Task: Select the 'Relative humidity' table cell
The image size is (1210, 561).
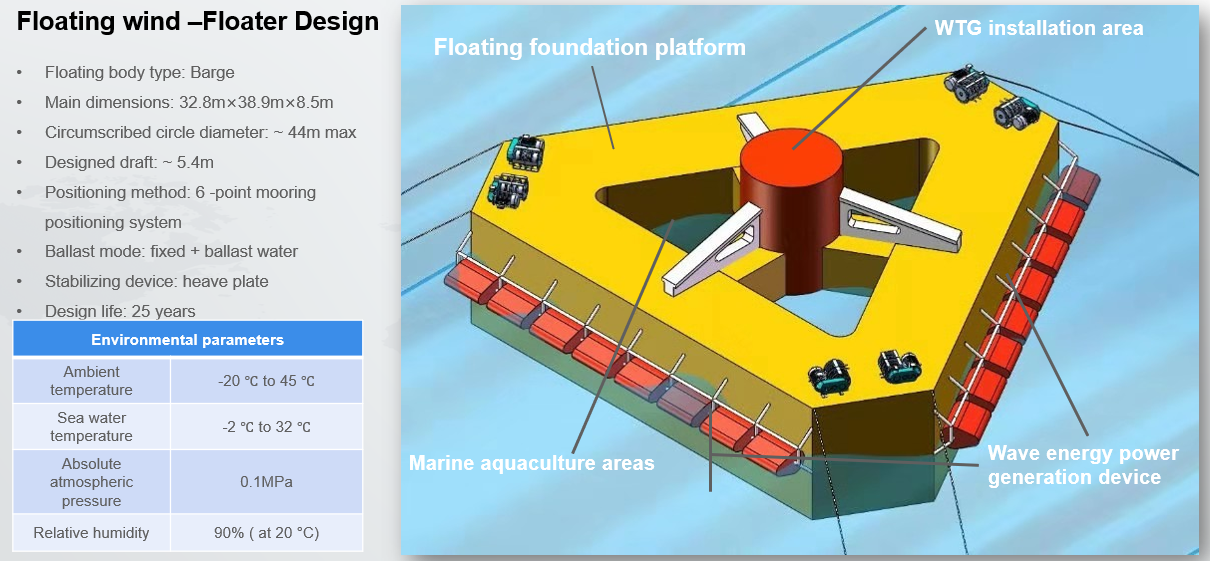Action: [91, 532]
